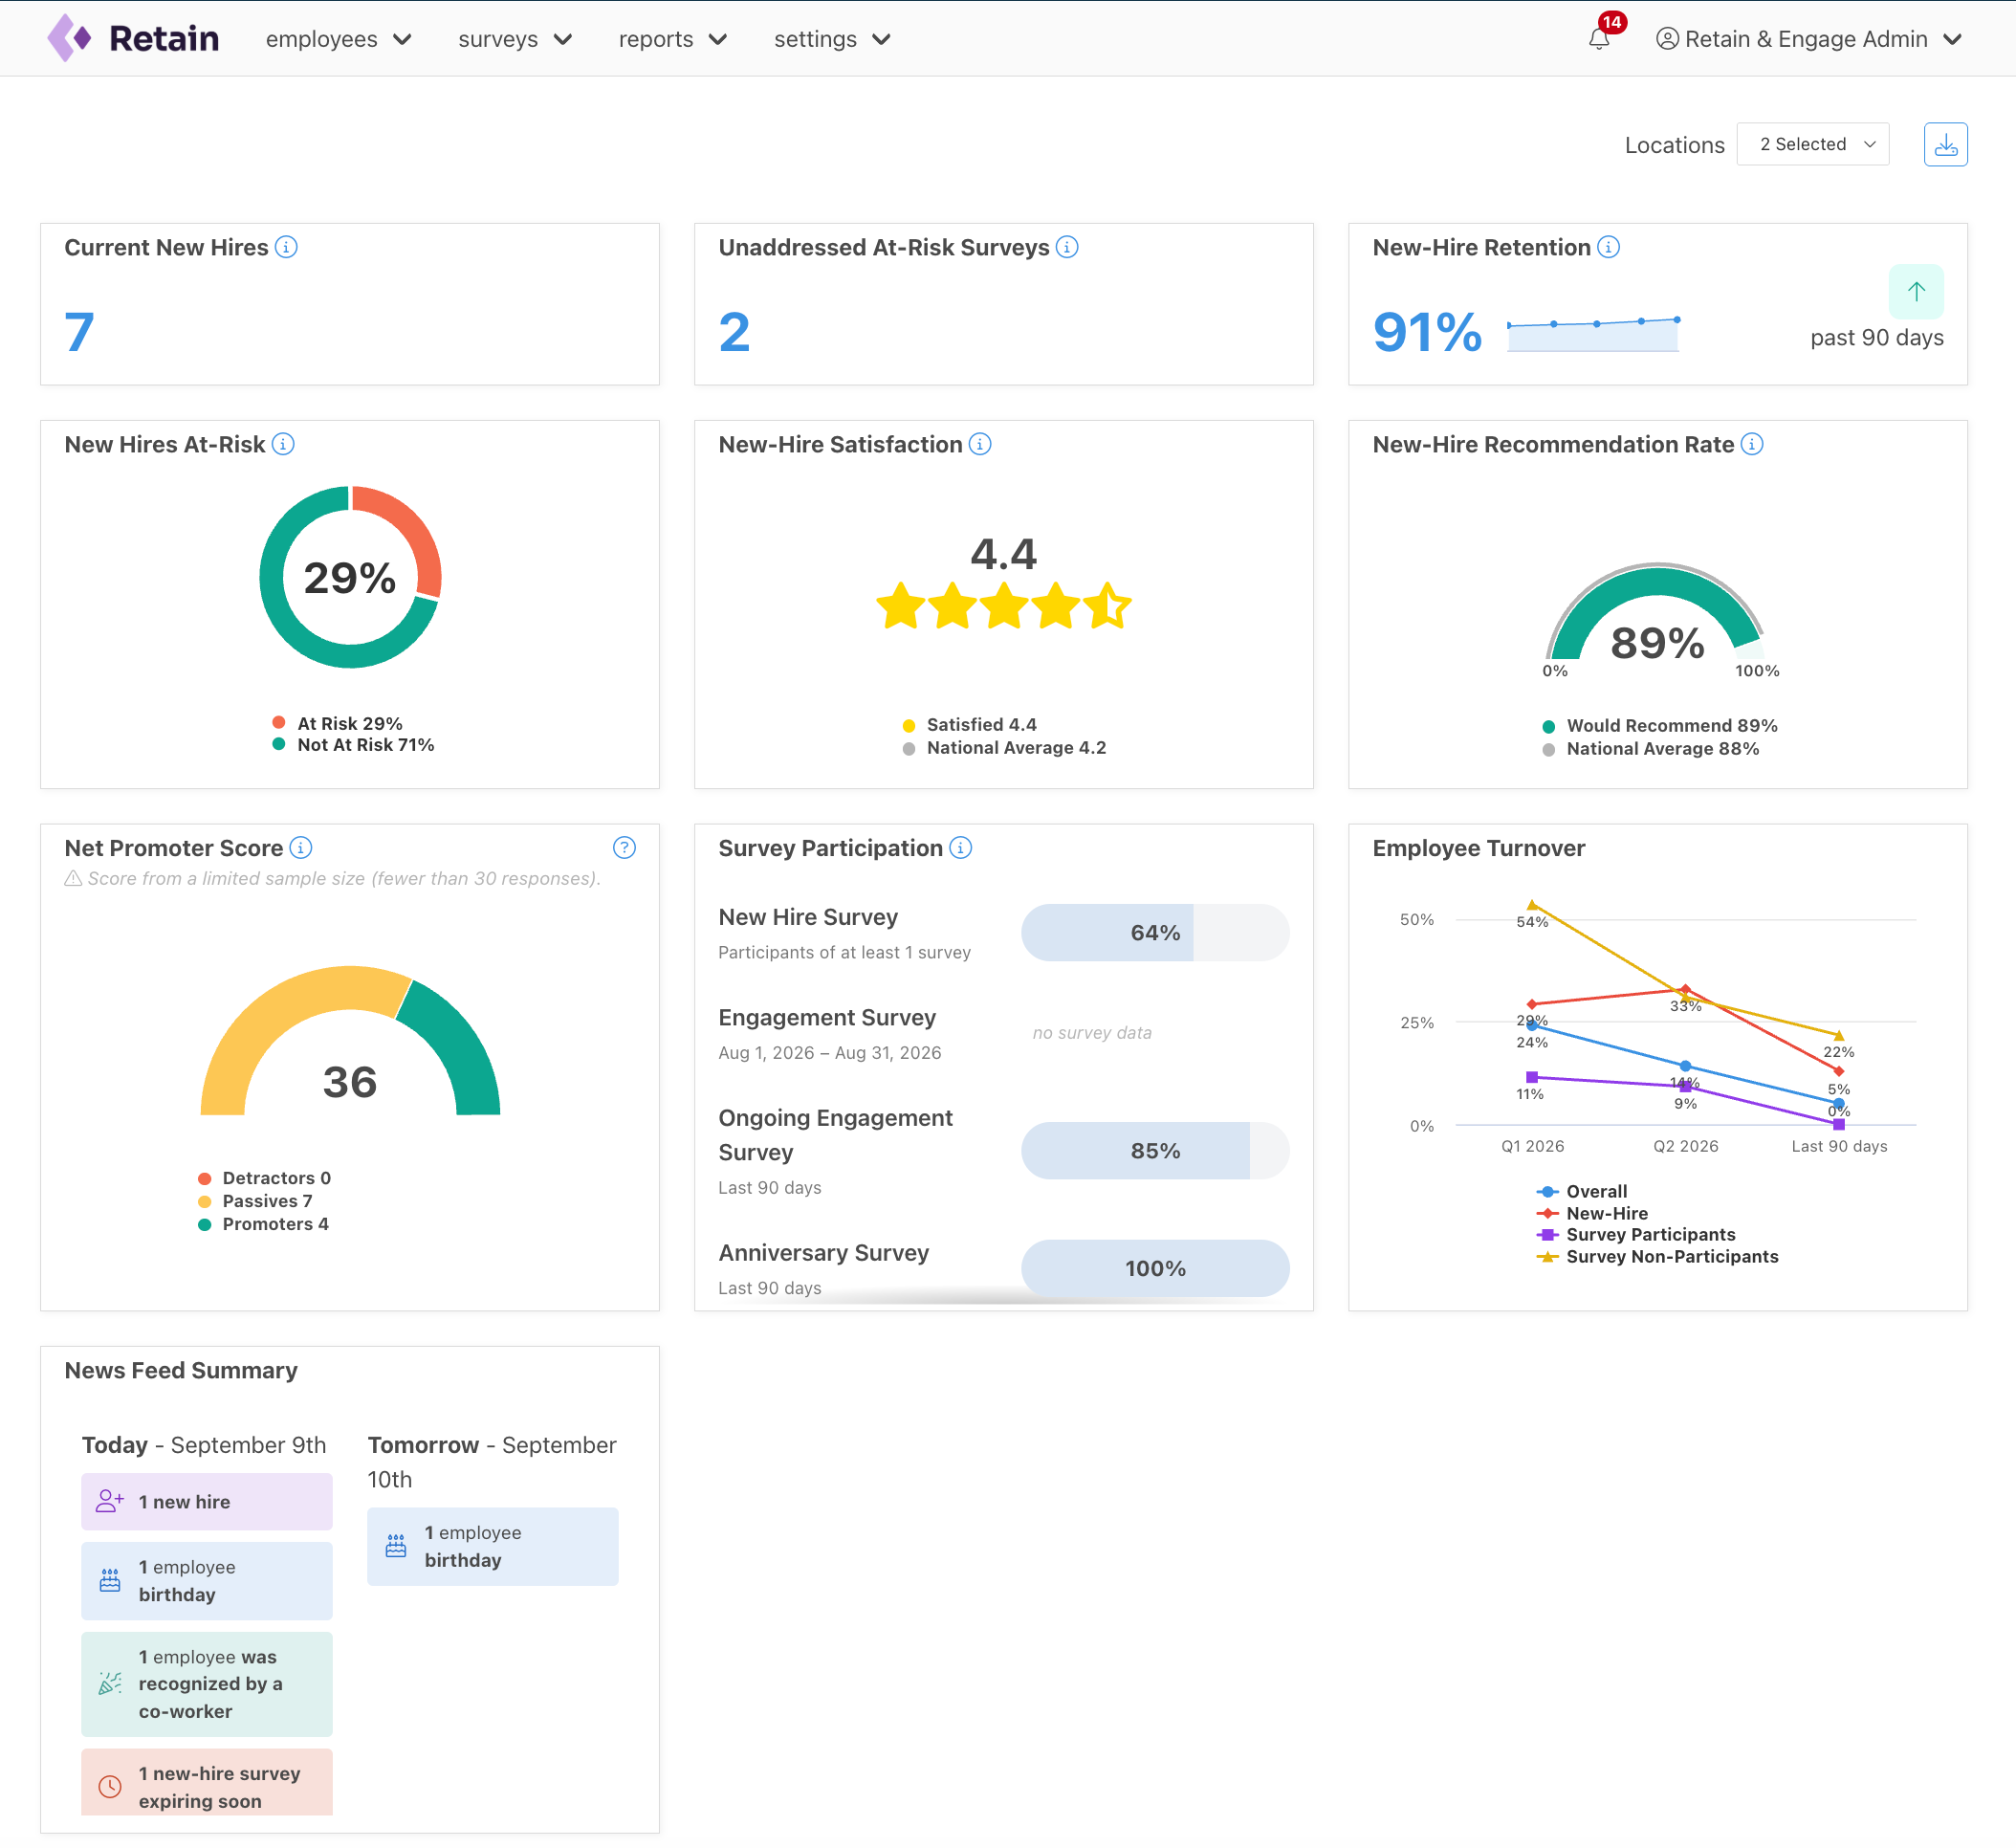Click info icon next to Unaddressed At-Risk Surveys
This screenshot has height=1848, width=2016.
pos(1067,247)
